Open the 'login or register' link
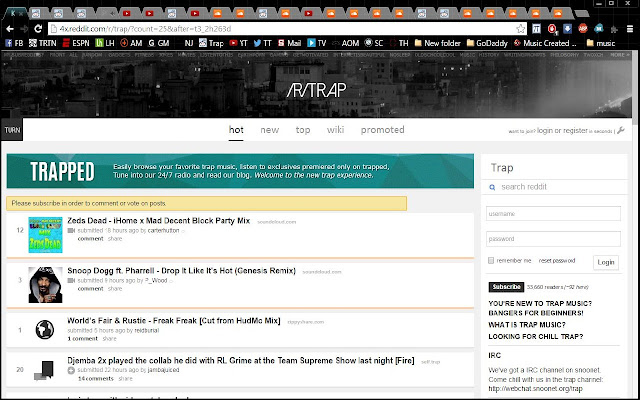 (x=562, y=131)
